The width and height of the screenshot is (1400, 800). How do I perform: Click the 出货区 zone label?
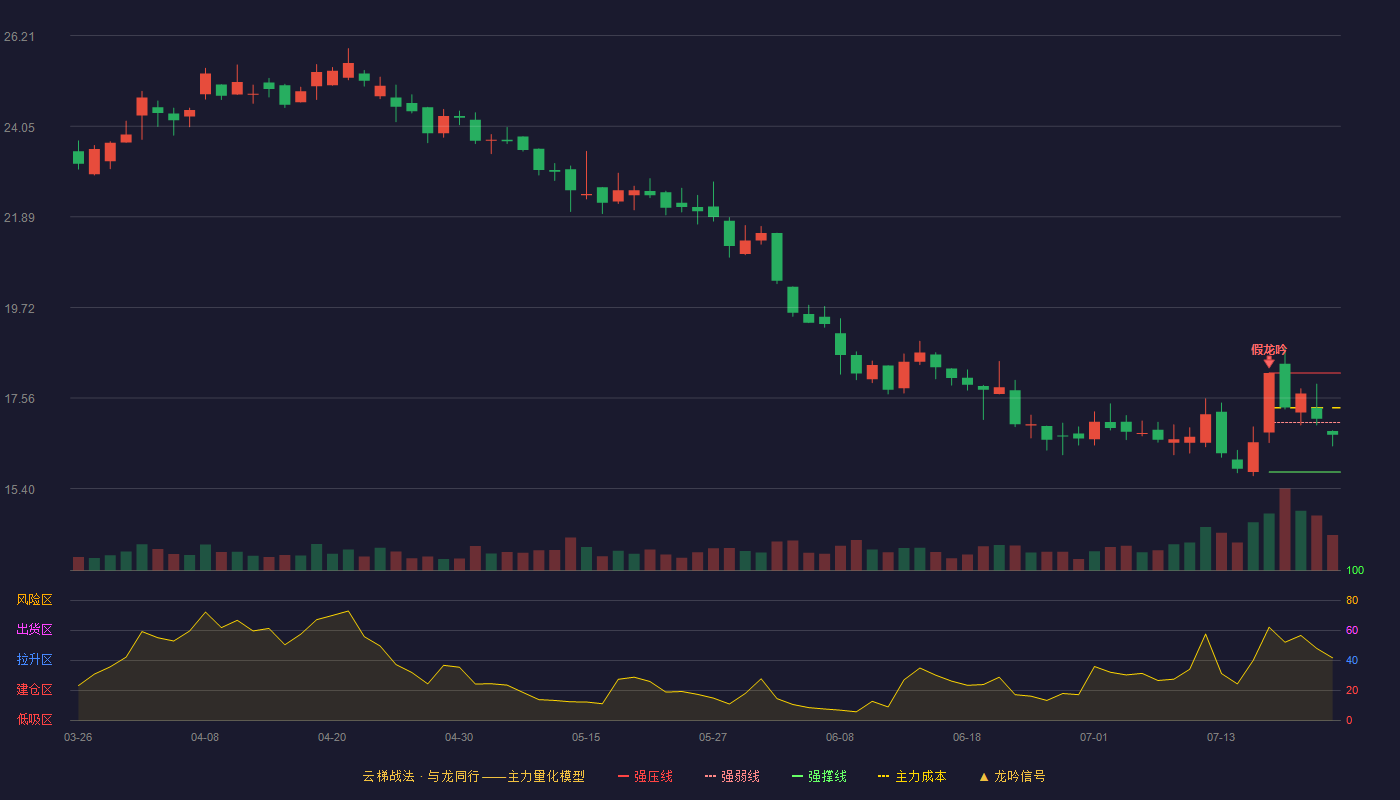[x=34, y=630]
